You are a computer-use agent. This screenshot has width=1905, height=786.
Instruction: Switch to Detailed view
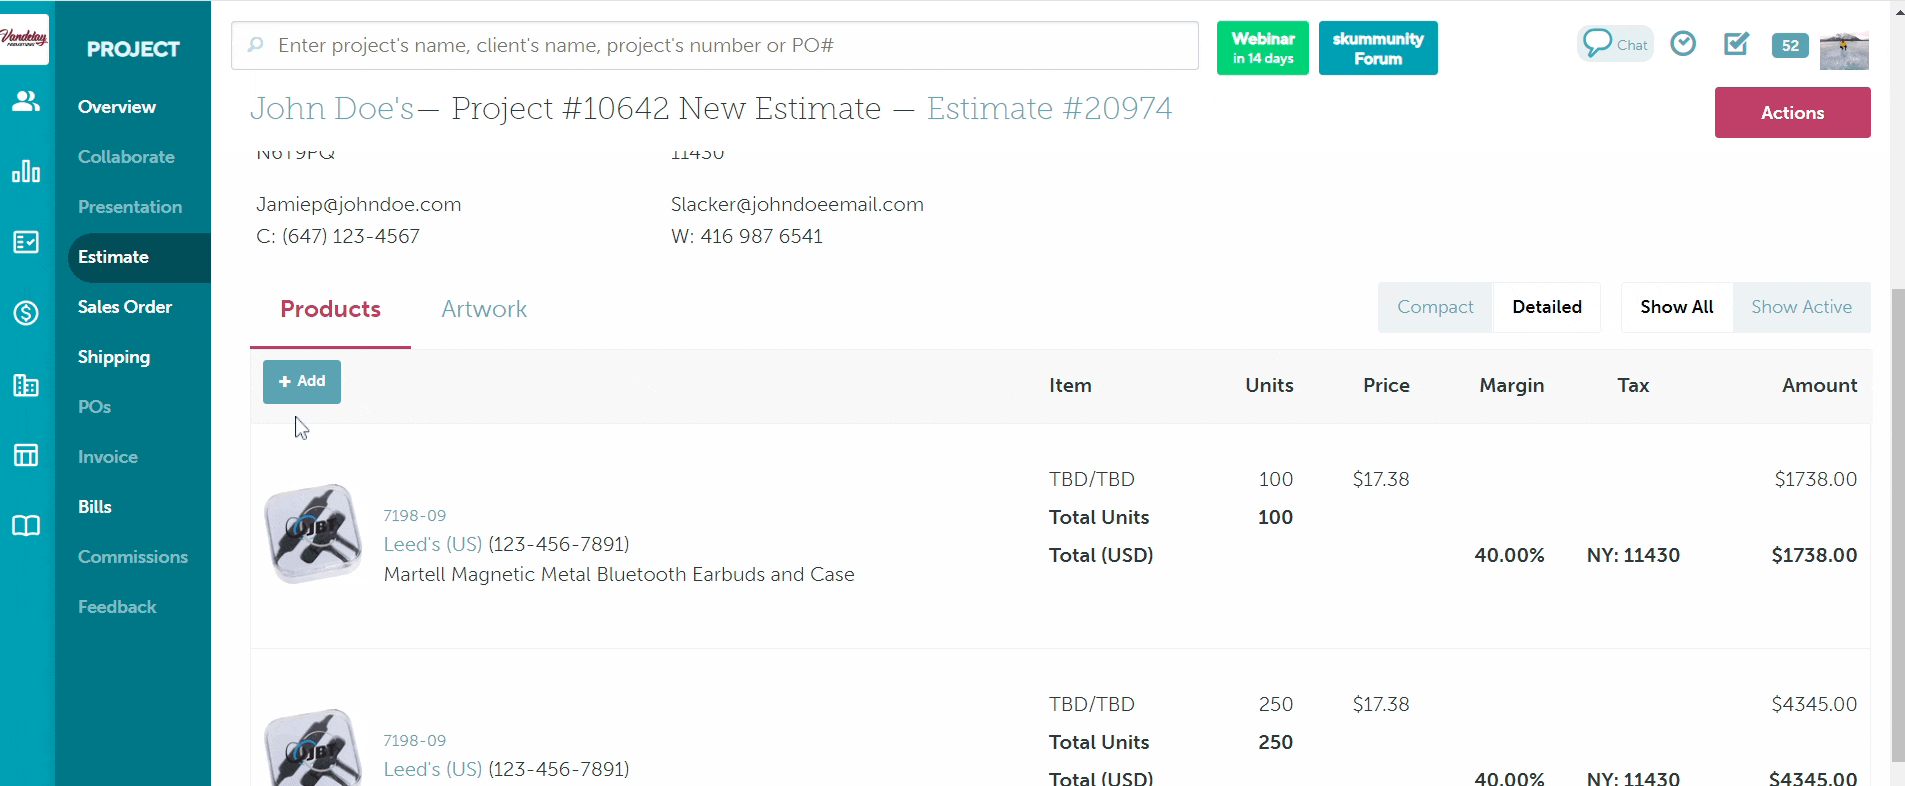(1546, 307)
